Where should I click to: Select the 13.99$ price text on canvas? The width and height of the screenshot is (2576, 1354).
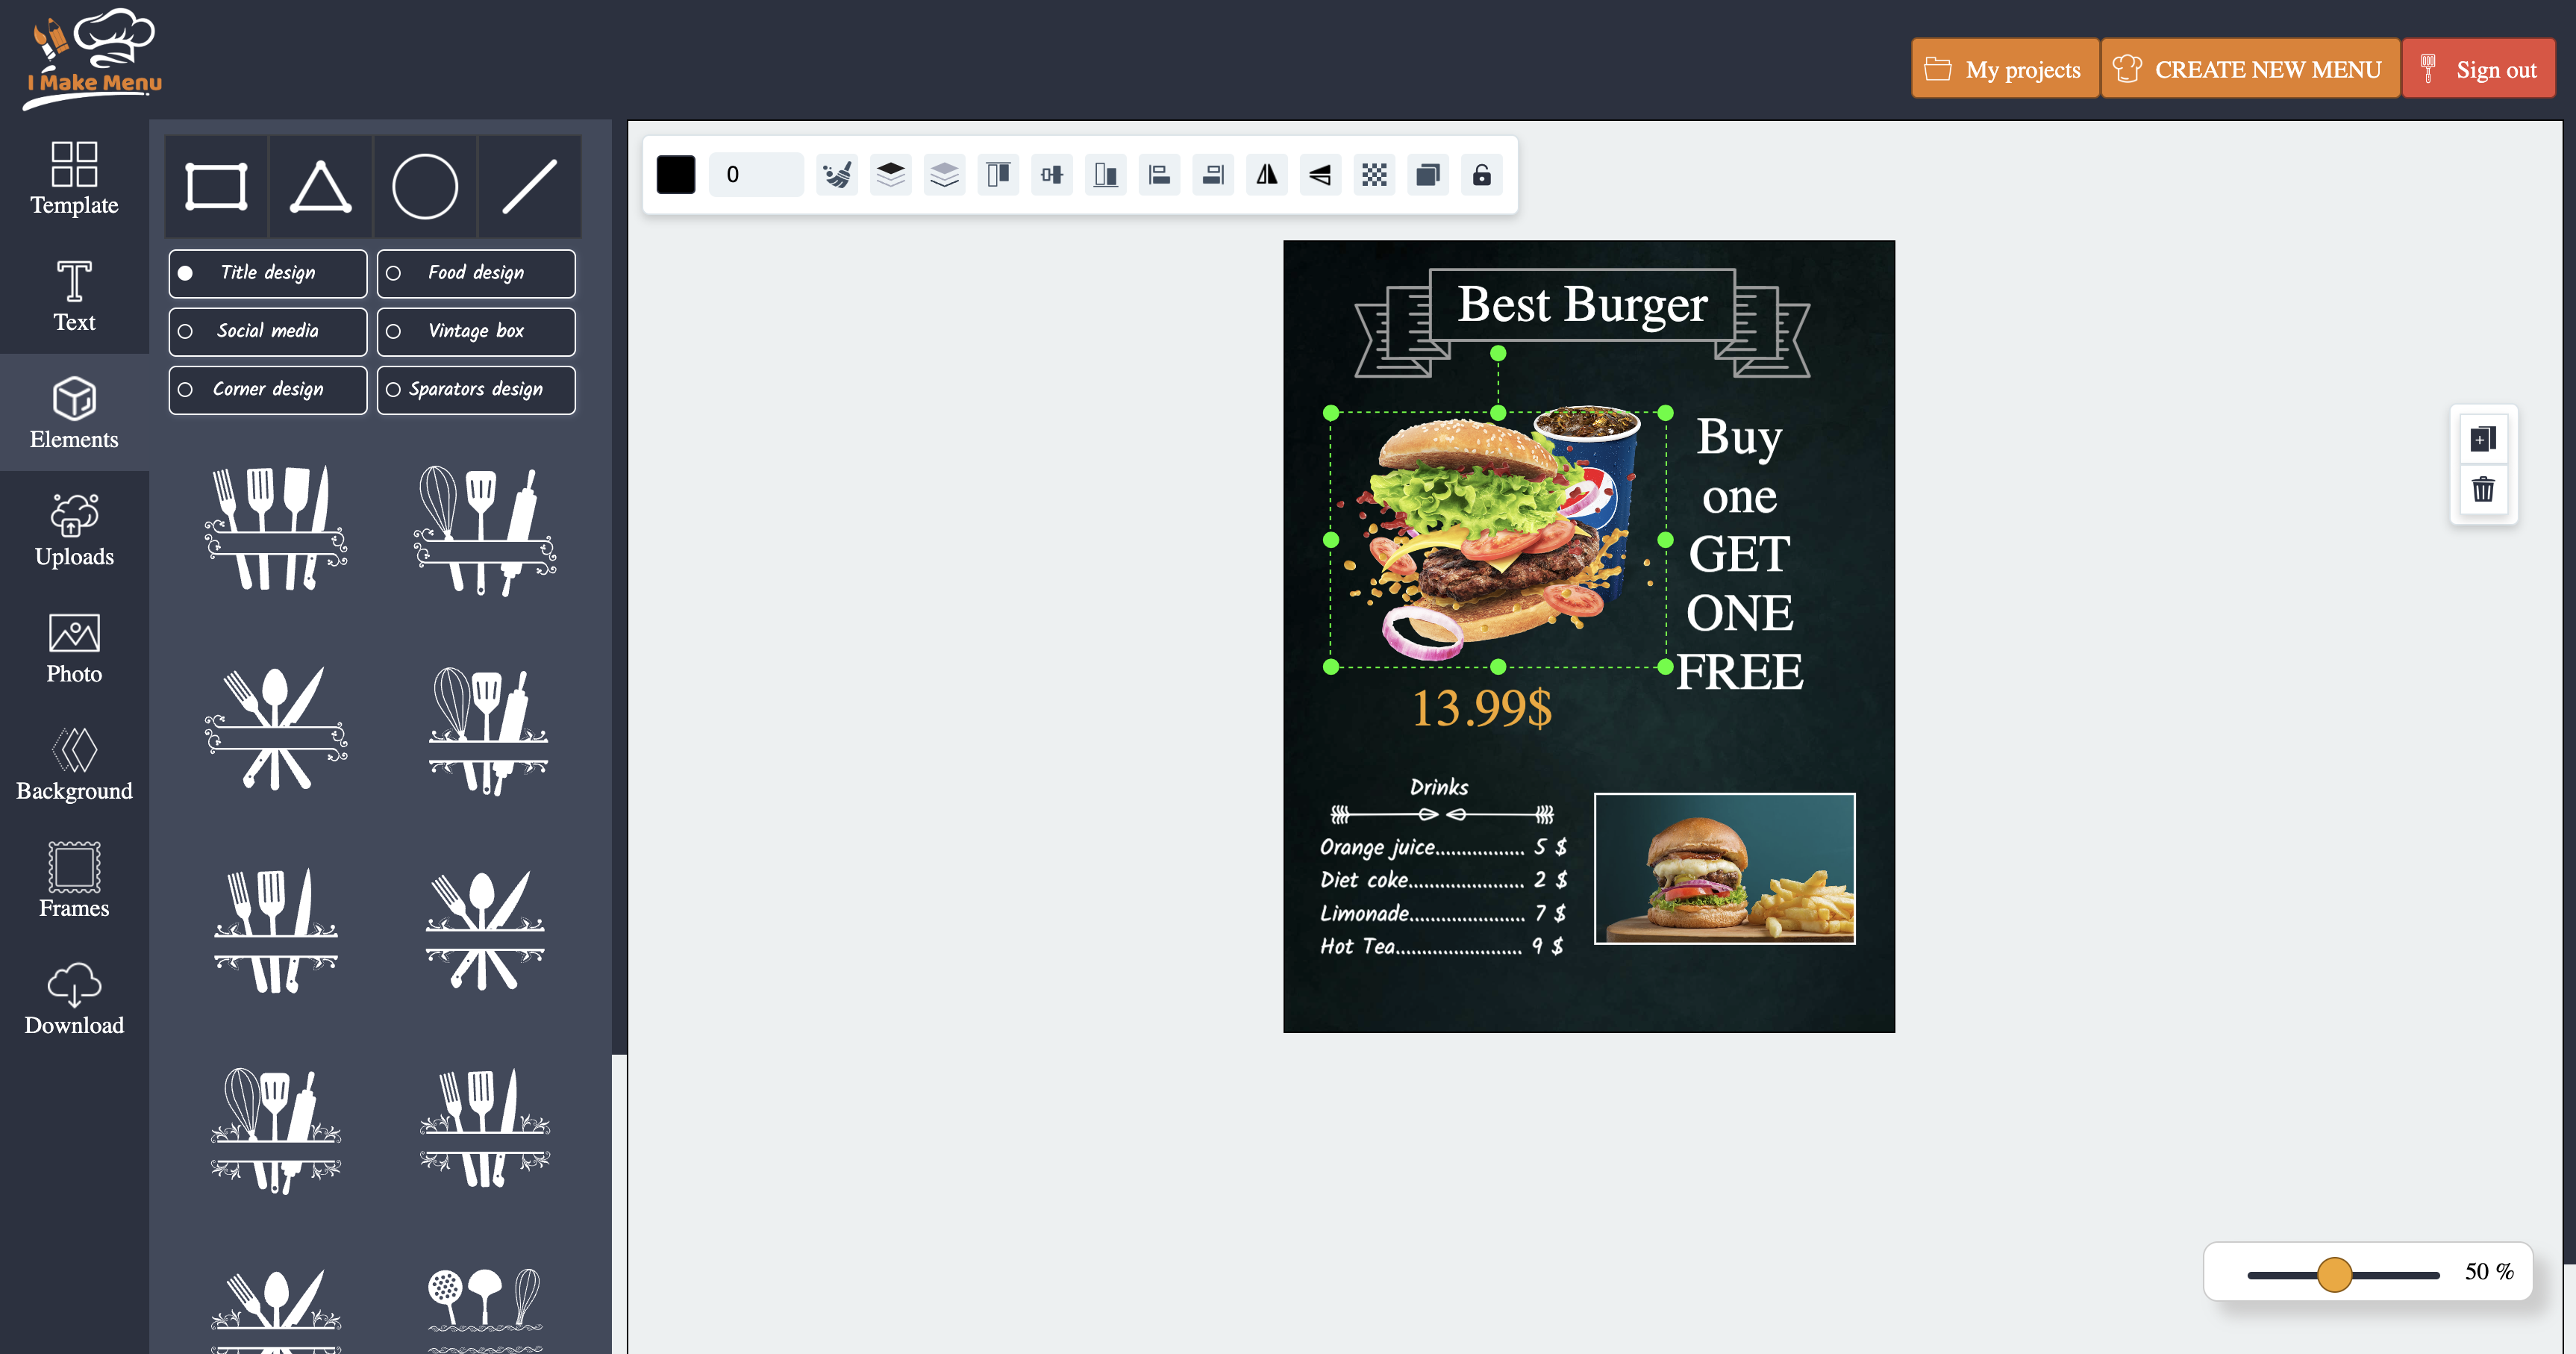1481,708
